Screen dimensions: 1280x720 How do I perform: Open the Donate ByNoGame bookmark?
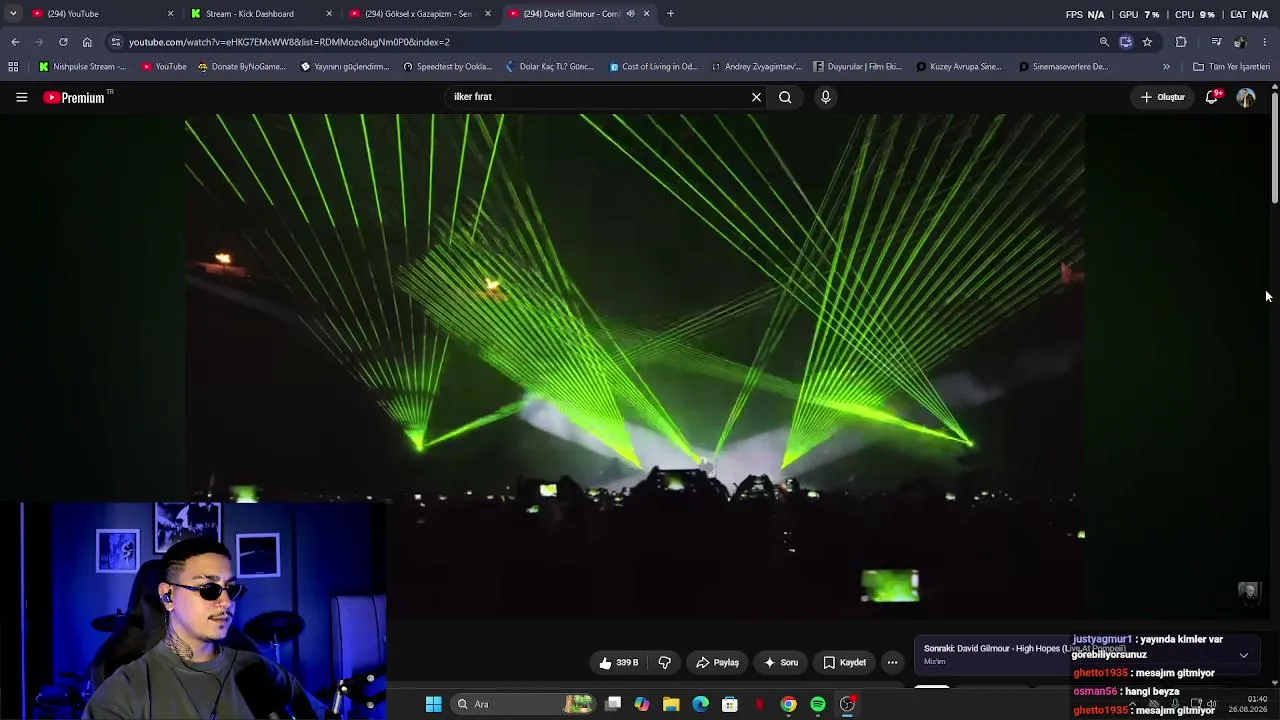click(x=242, y=67)
